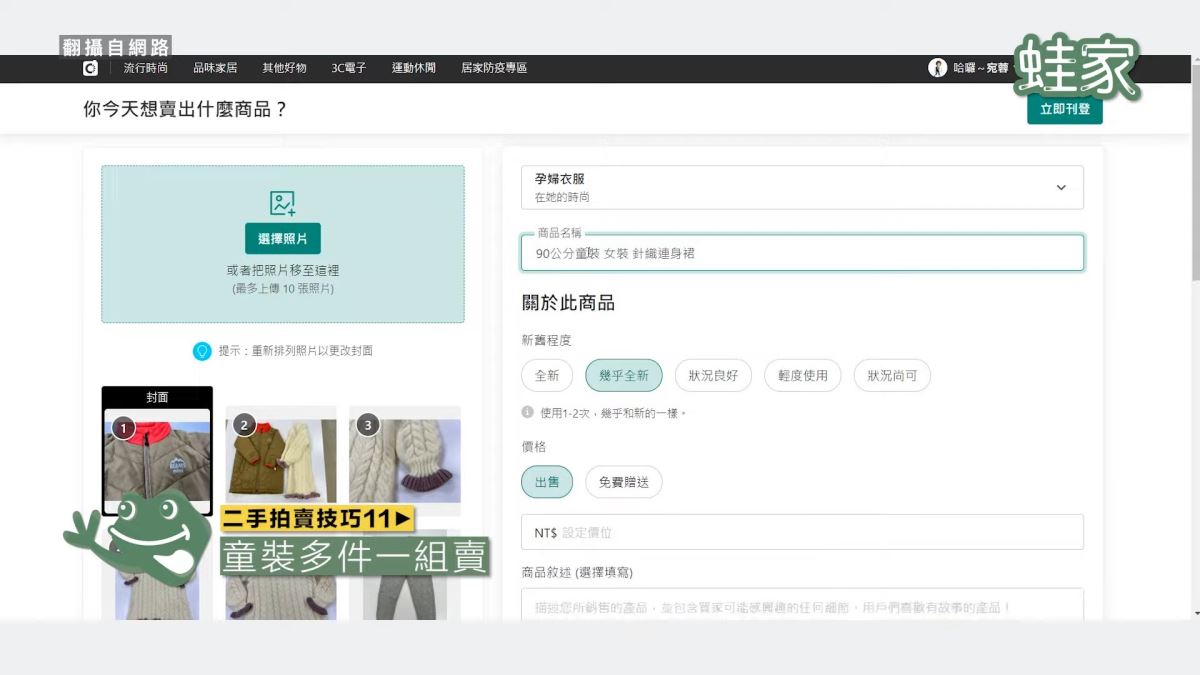The height and width of the screenshot is (675, 1200).
Task: Click the 立即刊登 button
Action: pyautogui.click(x=1064, y=109)
